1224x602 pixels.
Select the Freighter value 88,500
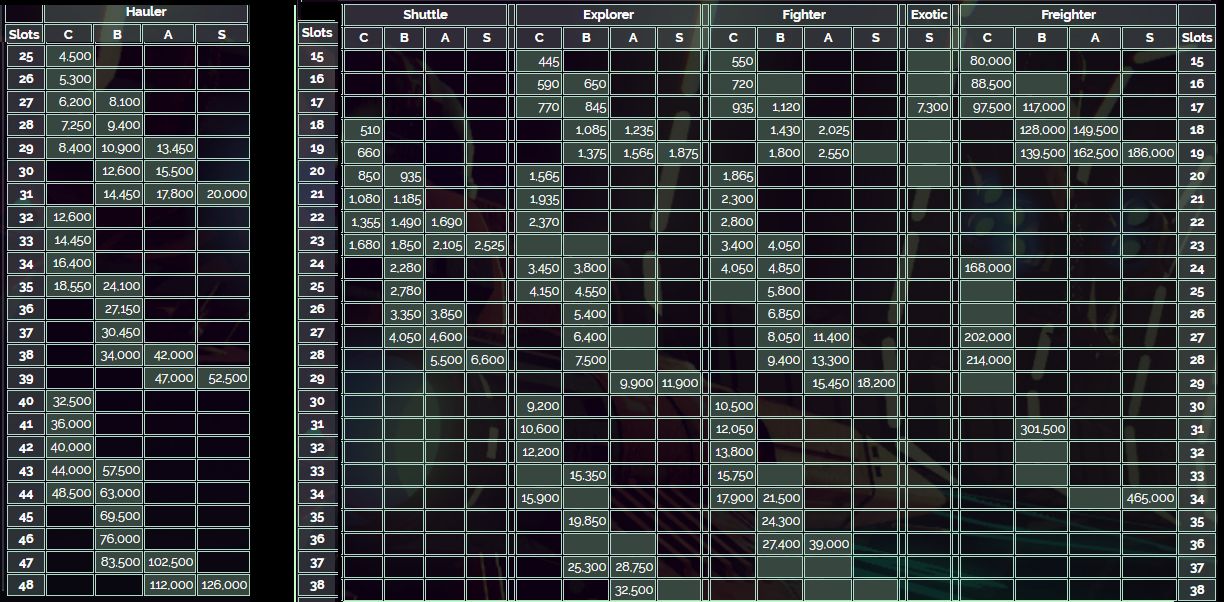(x=987, y=84)
